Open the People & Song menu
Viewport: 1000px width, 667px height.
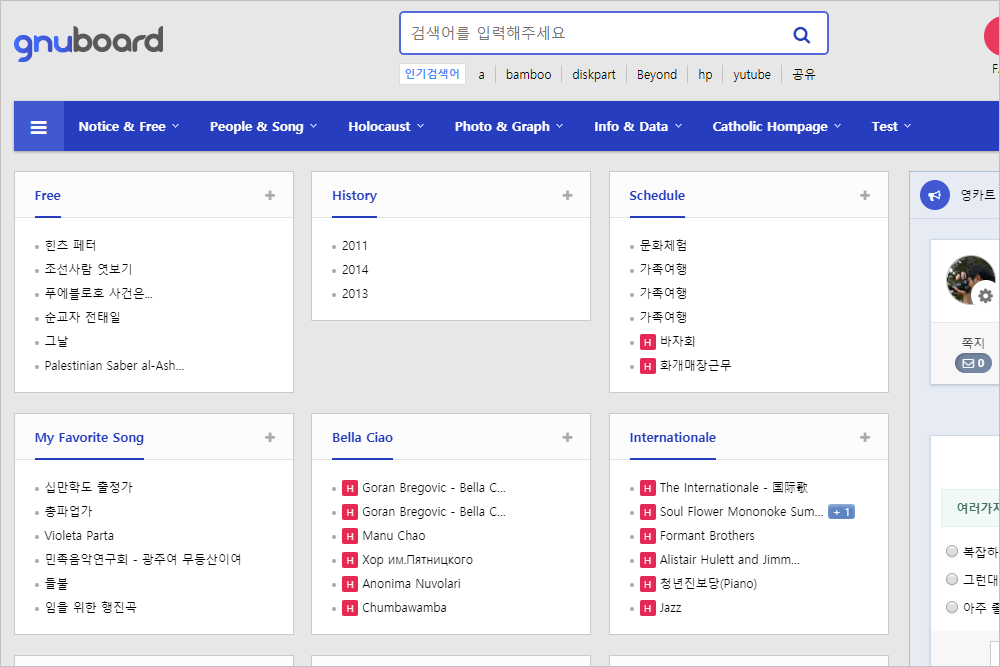tap(262, 127)
